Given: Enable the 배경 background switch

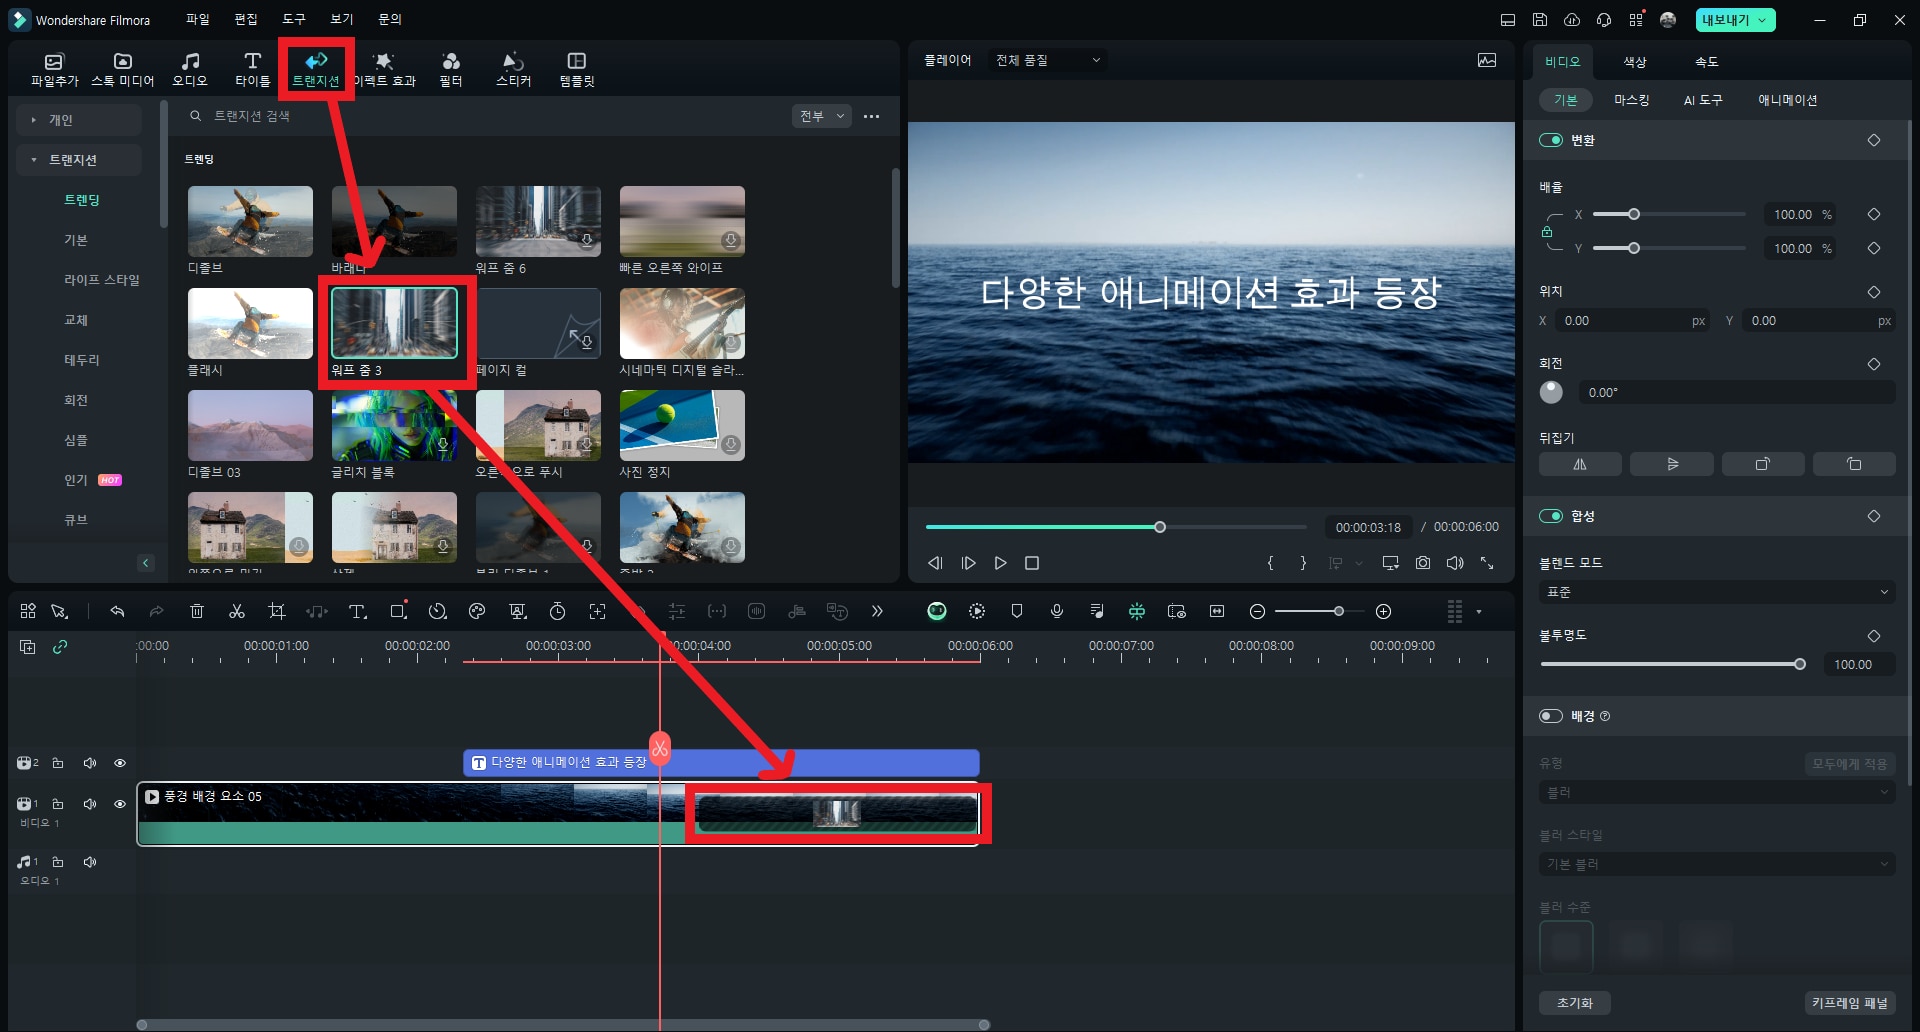Looking at the screenshot, I should coord(1551,716).
